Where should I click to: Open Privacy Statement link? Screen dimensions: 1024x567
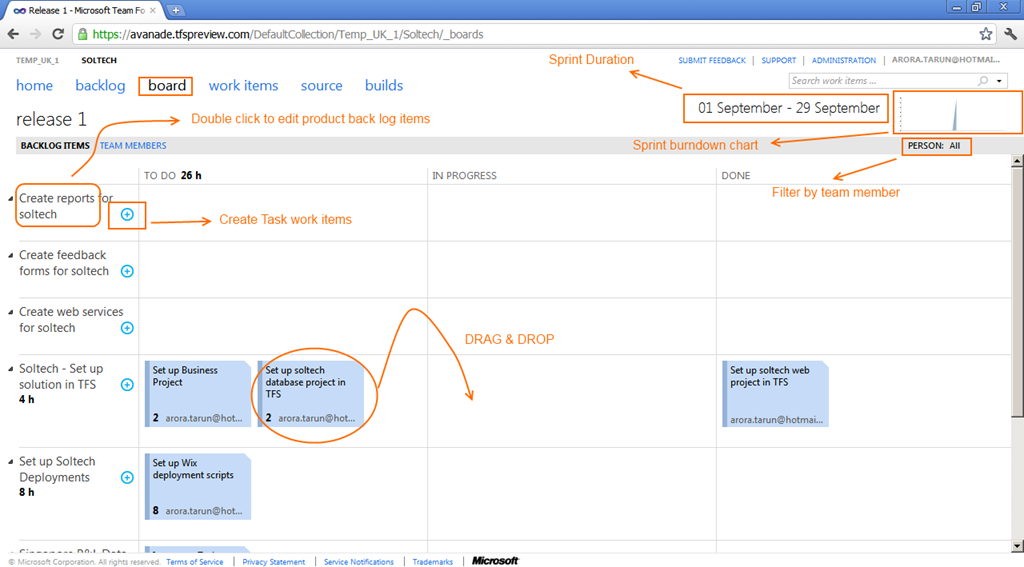point(274,562)
